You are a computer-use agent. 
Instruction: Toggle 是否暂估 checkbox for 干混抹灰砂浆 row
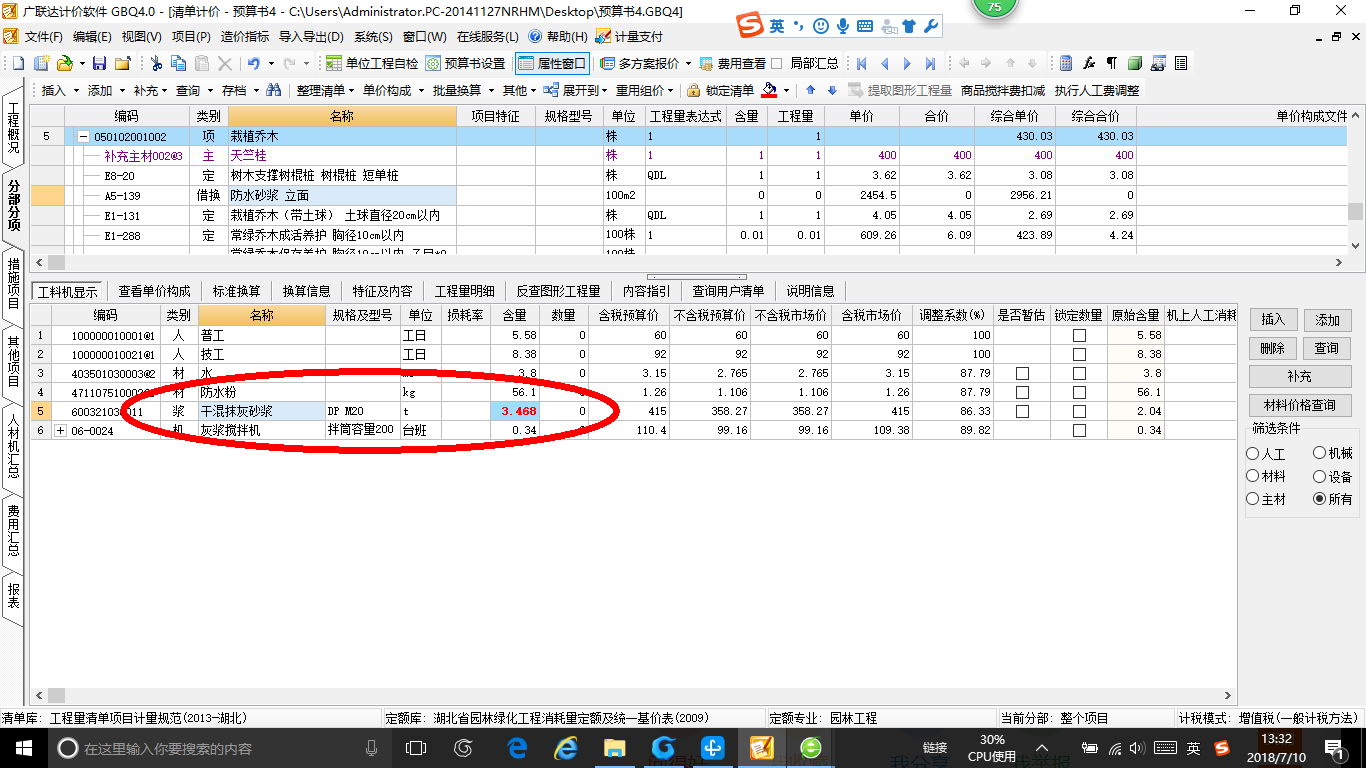[1022, 411]
